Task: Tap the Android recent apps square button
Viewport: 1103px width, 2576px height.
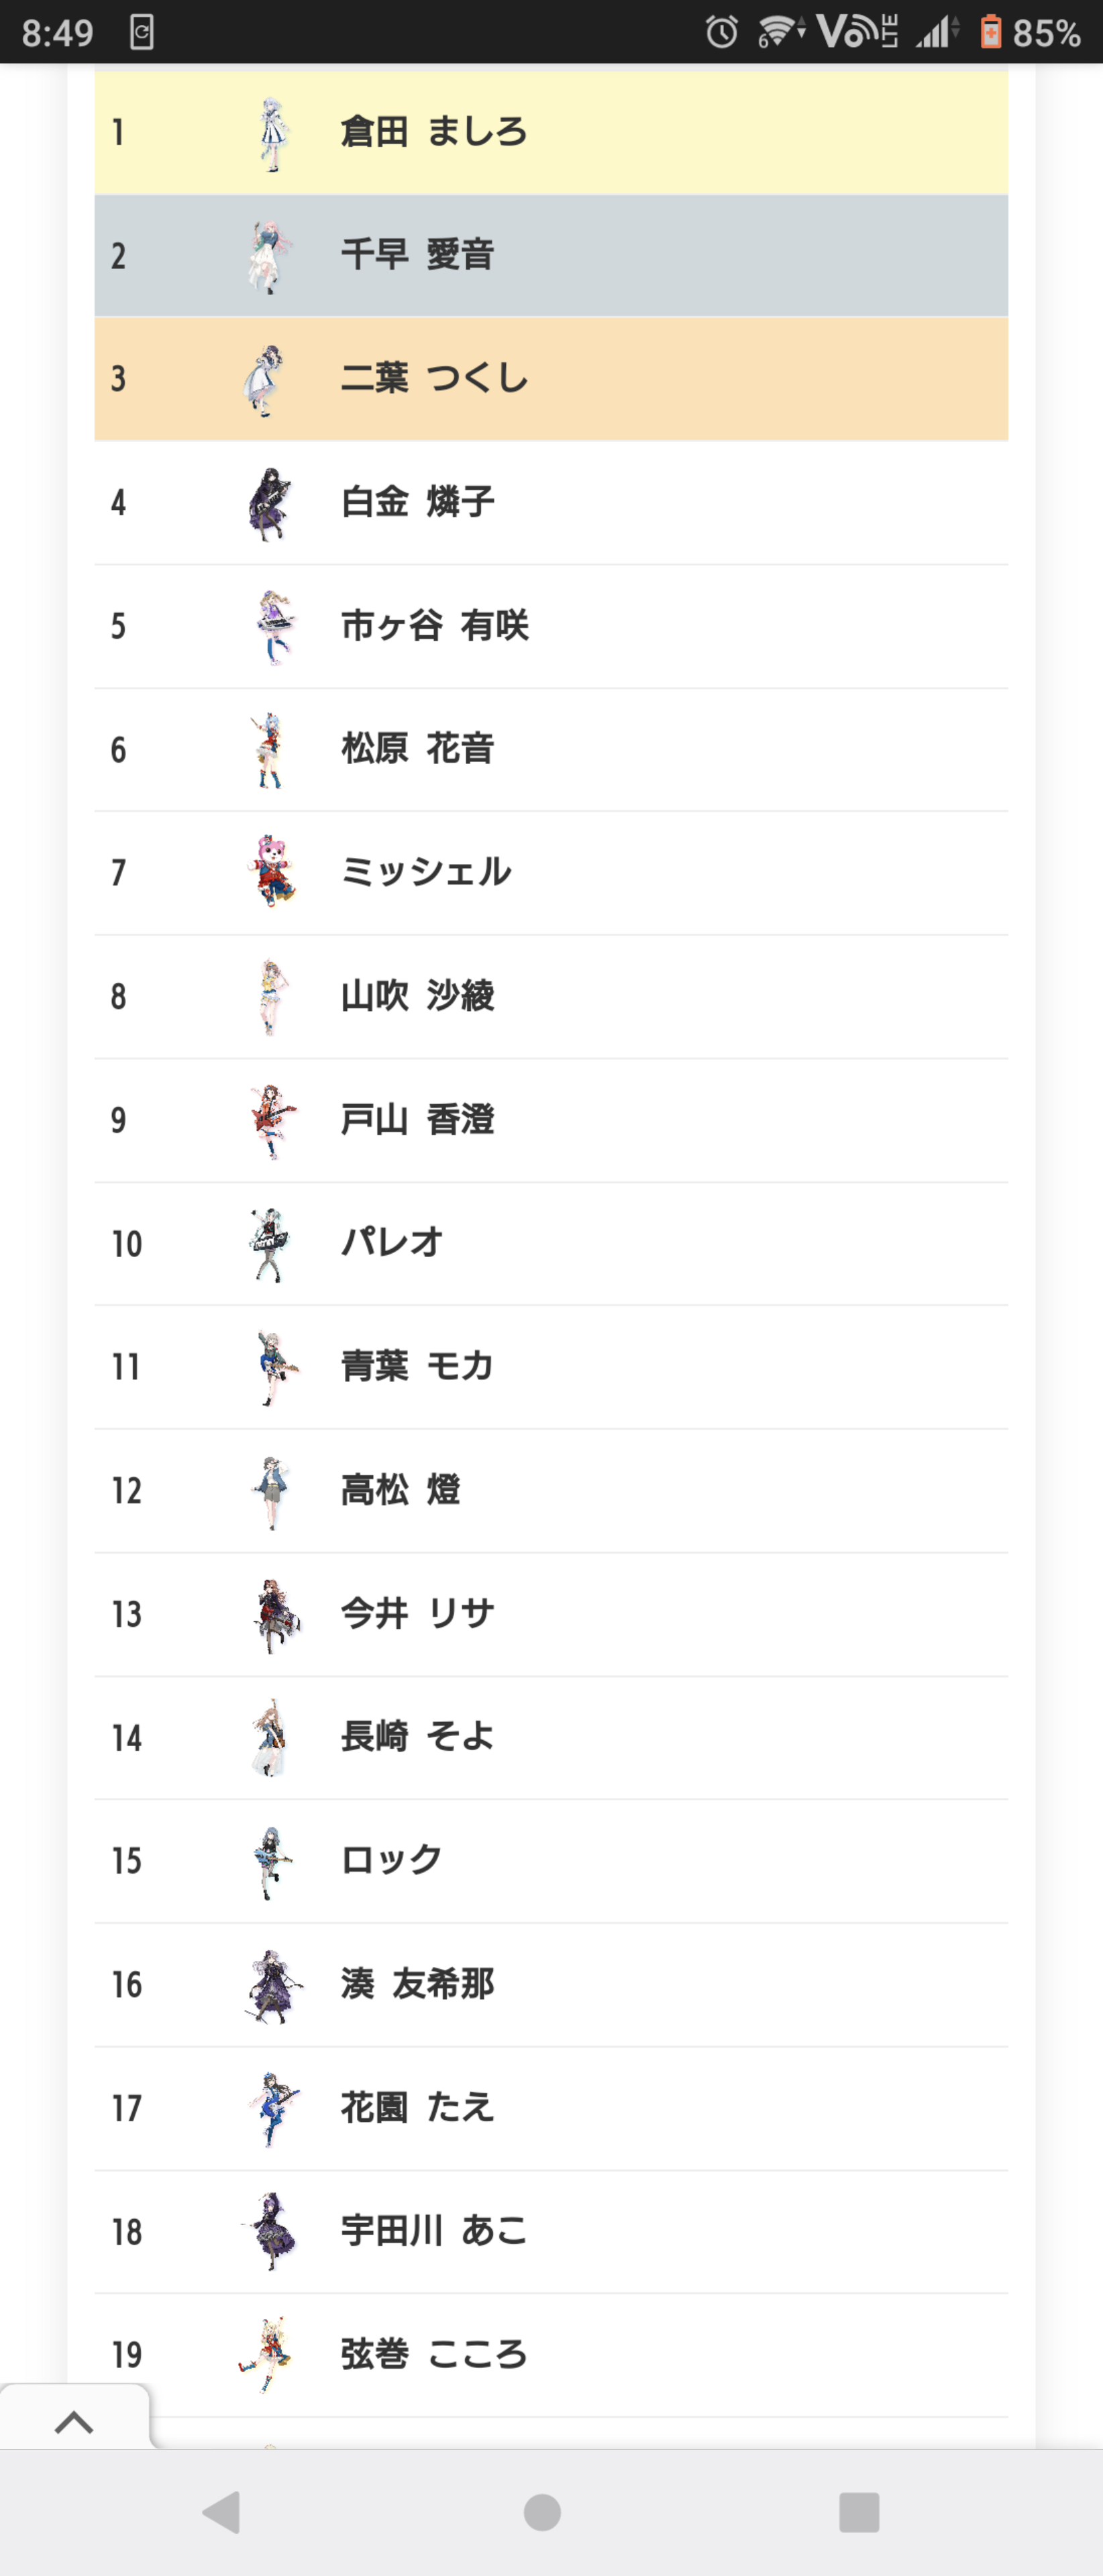Action: point(859,2511)
